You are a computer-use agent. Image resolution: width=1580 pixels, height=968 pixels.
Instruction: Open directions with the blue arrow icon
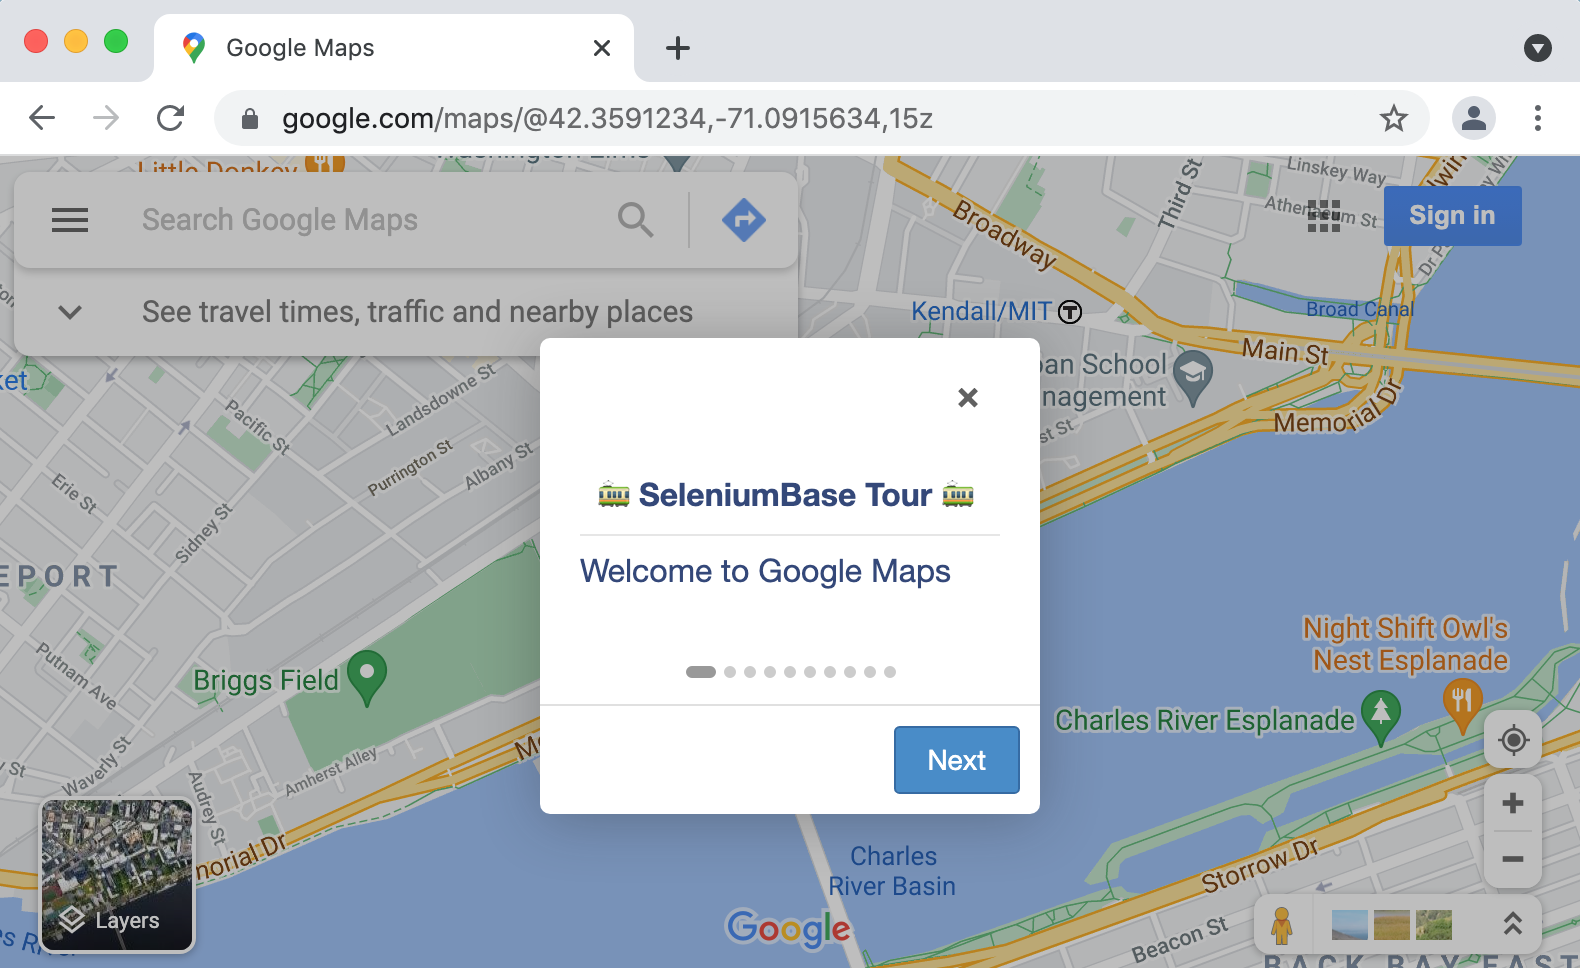744,220
